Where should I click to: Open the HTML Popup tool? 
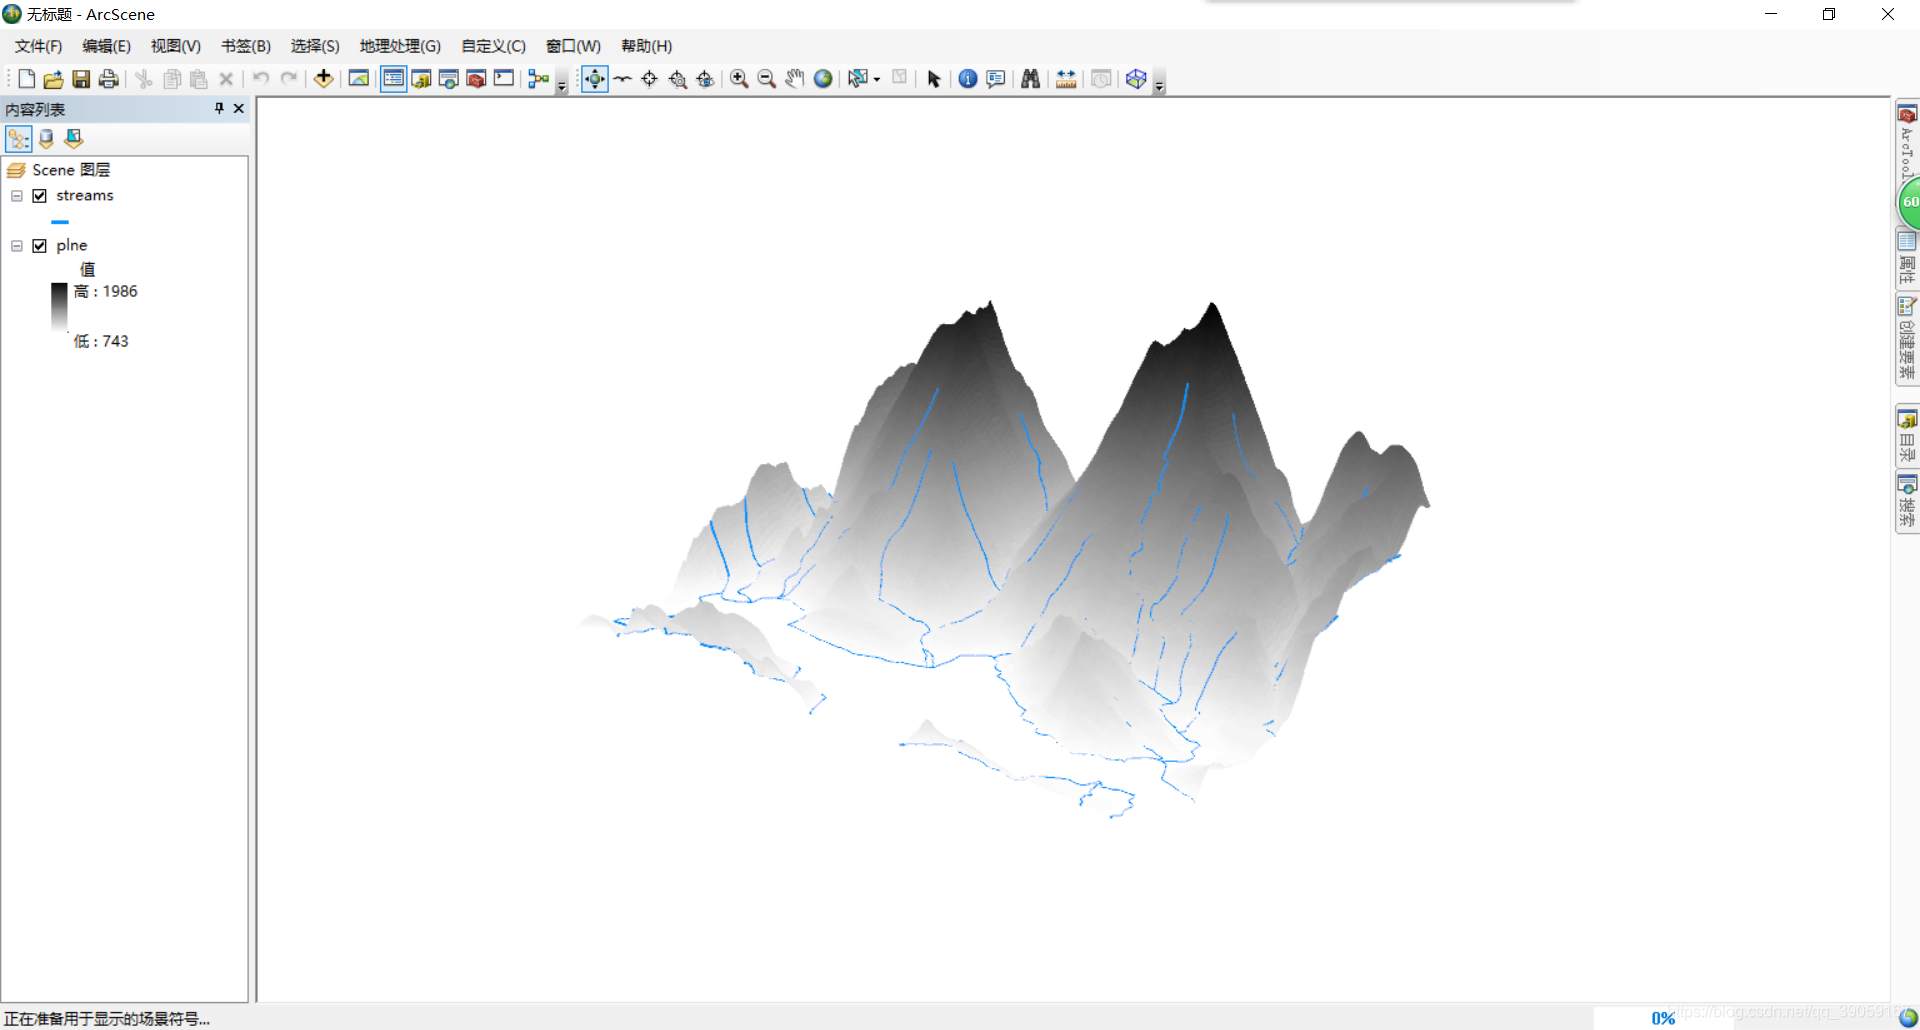click(996, 79)
